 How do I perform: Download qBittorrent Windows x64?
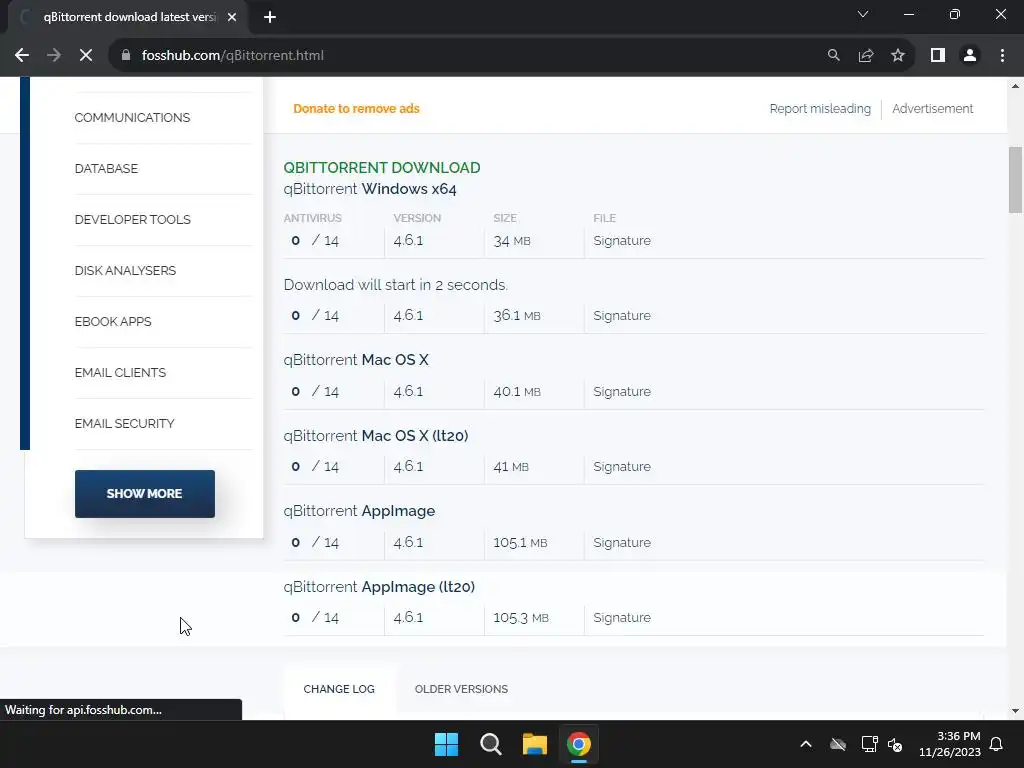(x=370, y=189)
